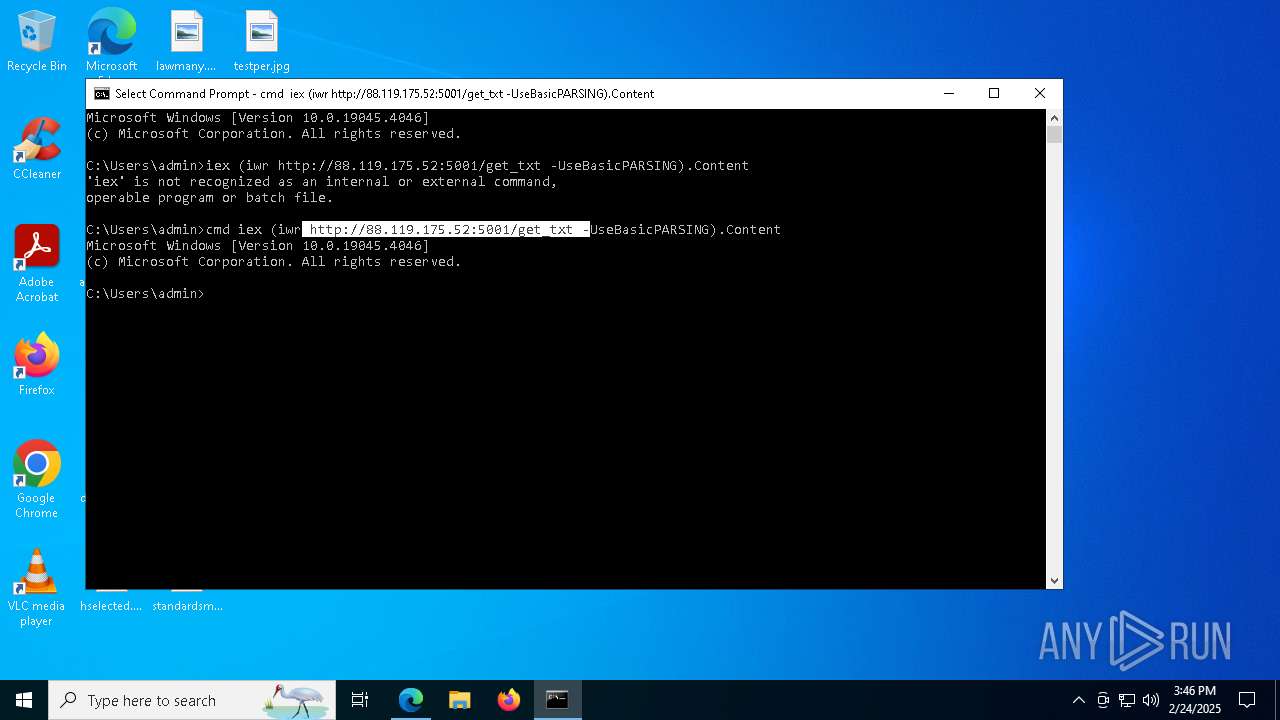1280x720 pixels.
Task: Launch VLC media player desktop shortcut
Action: (37, 588)
